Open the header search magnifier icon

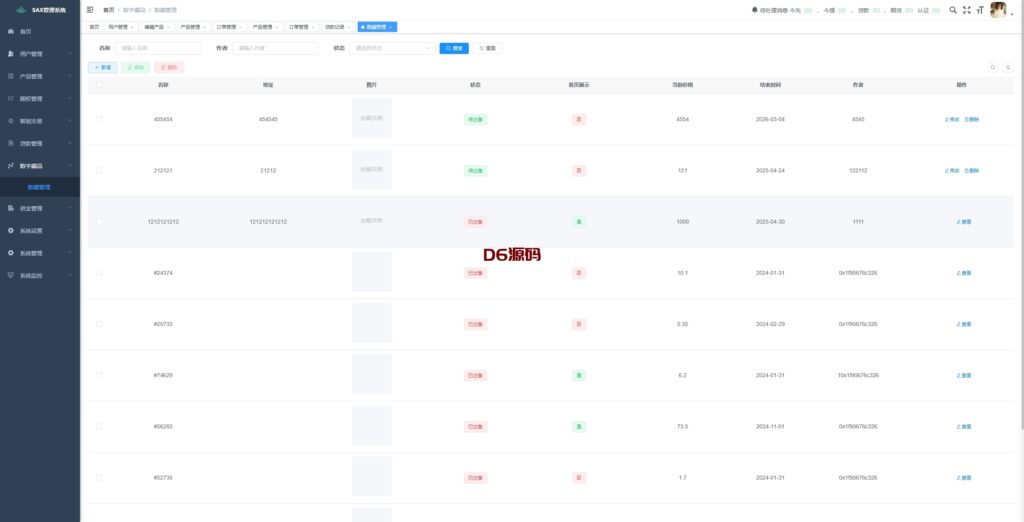(x=953, y=10)
